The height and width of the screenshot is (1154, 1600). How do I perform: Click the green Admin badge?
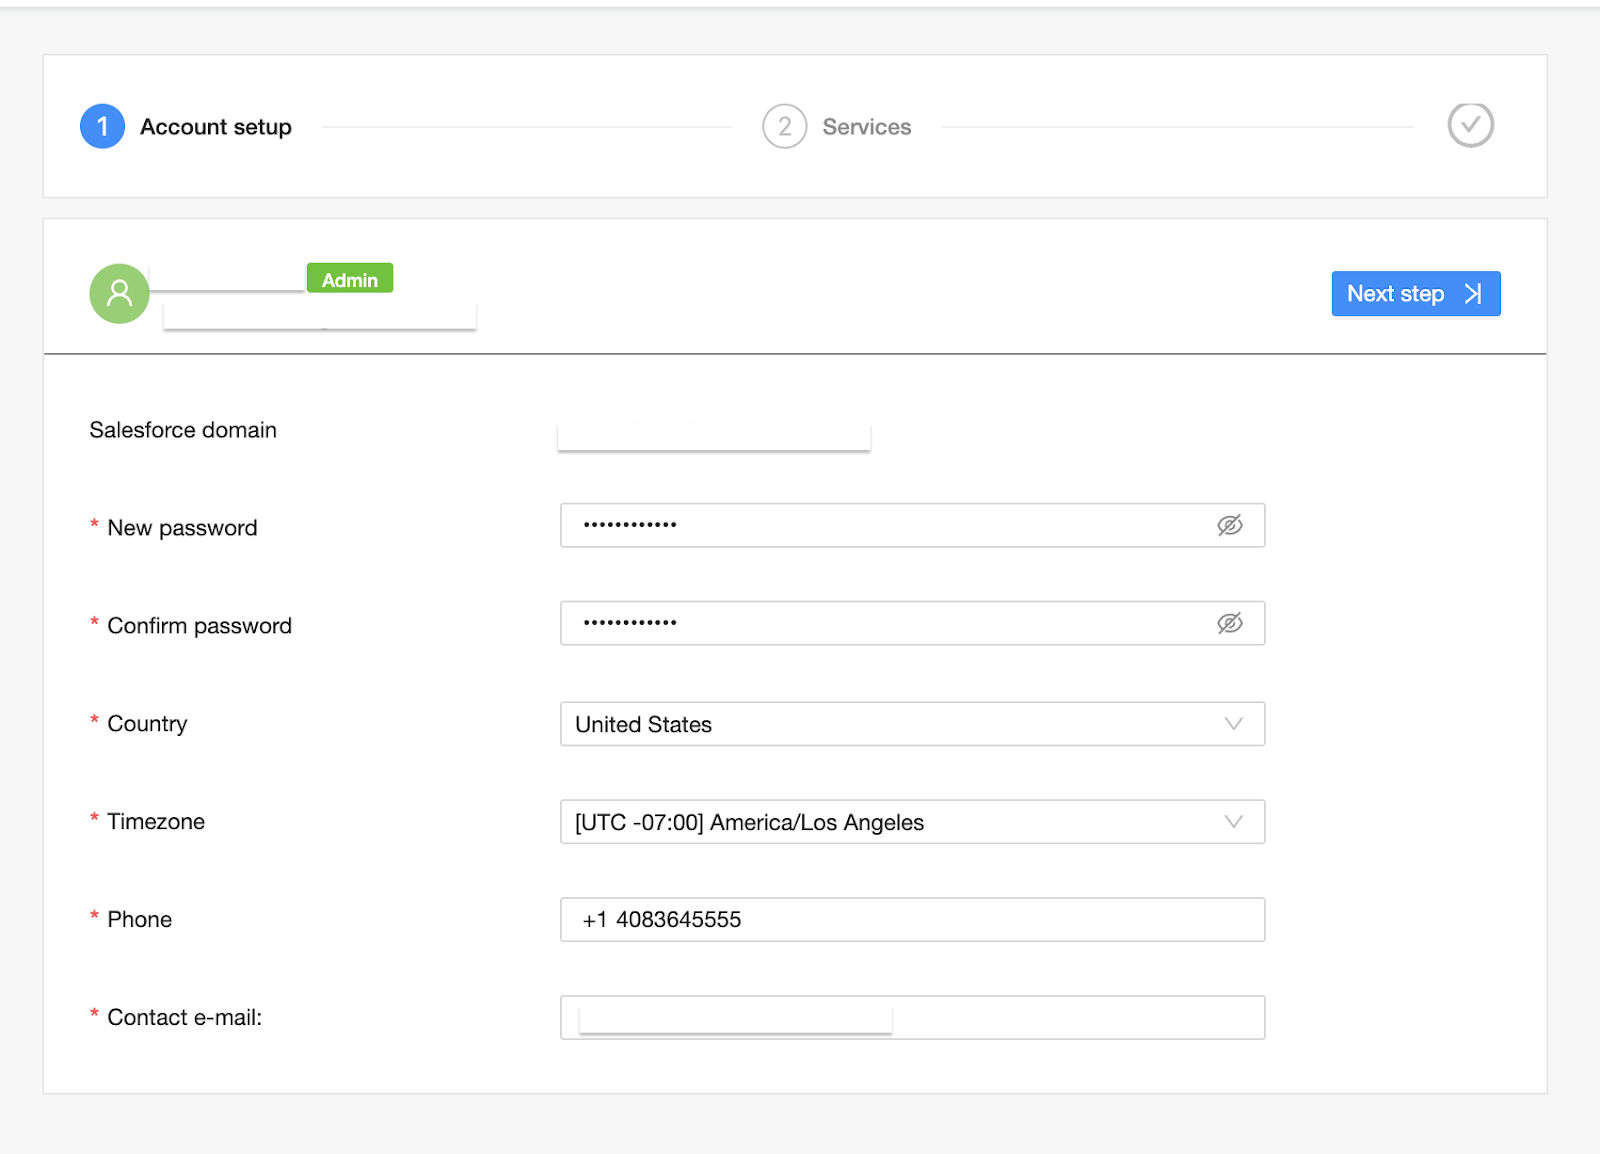point(350,279)
